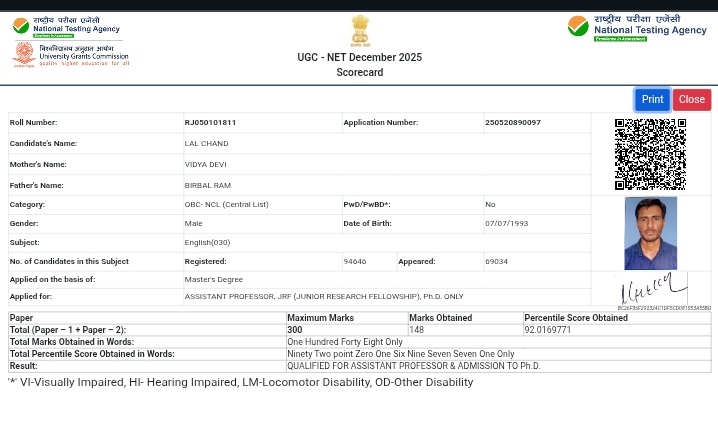Click the 'Scorecard' subtitle text
The image size is (718, 425).
[x=360, y=72]
